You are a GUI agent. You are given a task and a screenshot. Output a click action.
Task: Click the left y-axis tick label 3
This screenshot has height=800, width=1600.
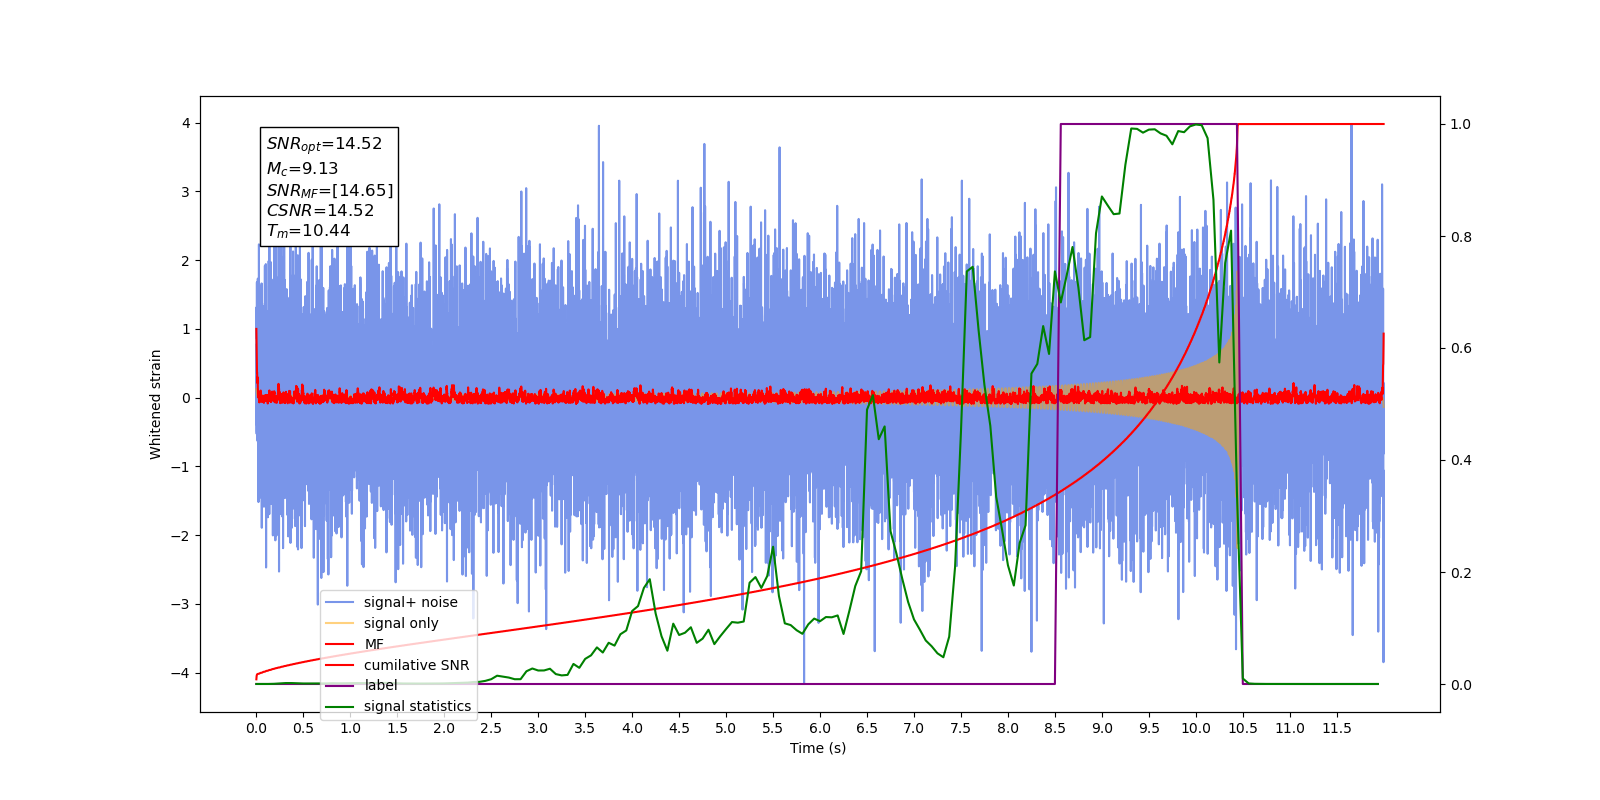(x=186, y=192)
